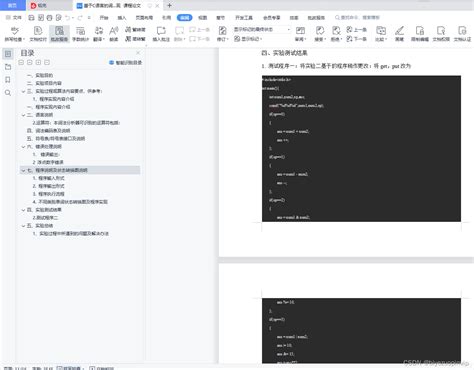The width and height of the screenshot is (474, 370).
Task: Select outline item 一、实验目的
Action: coord(40,75)
